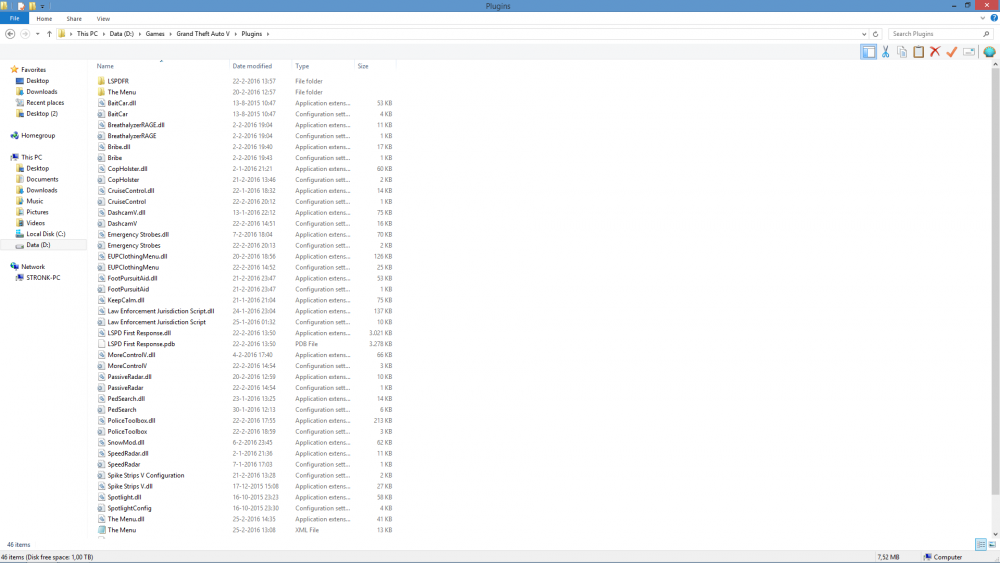Viewport: 1000px width, 563px height.
Task: Click the Forward navigation arrow
Action: pyautogui.click(x=25, y=34)
